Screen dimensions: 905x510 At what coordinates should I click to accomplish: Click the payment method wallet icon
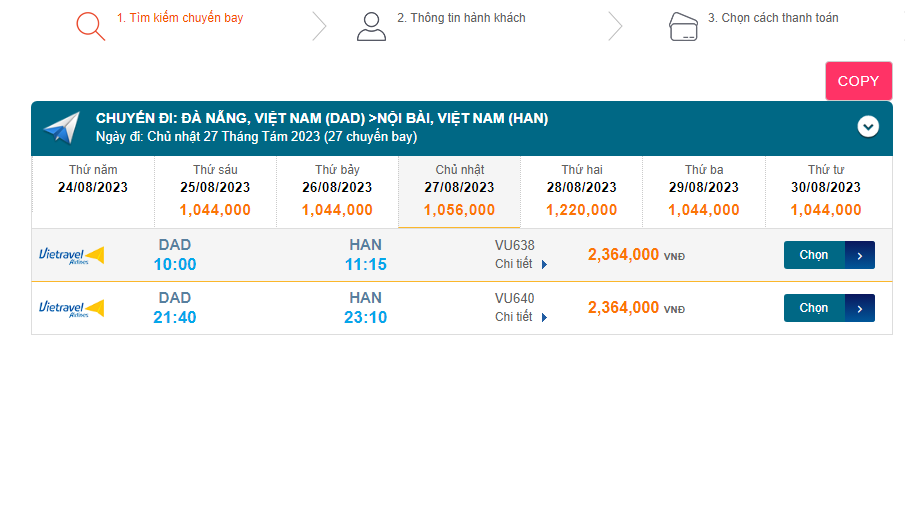(683, 26)
